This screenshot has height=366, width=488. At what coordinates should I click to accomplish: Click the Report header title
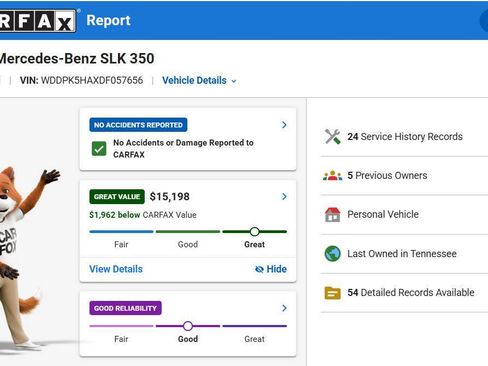coord(108,20)
